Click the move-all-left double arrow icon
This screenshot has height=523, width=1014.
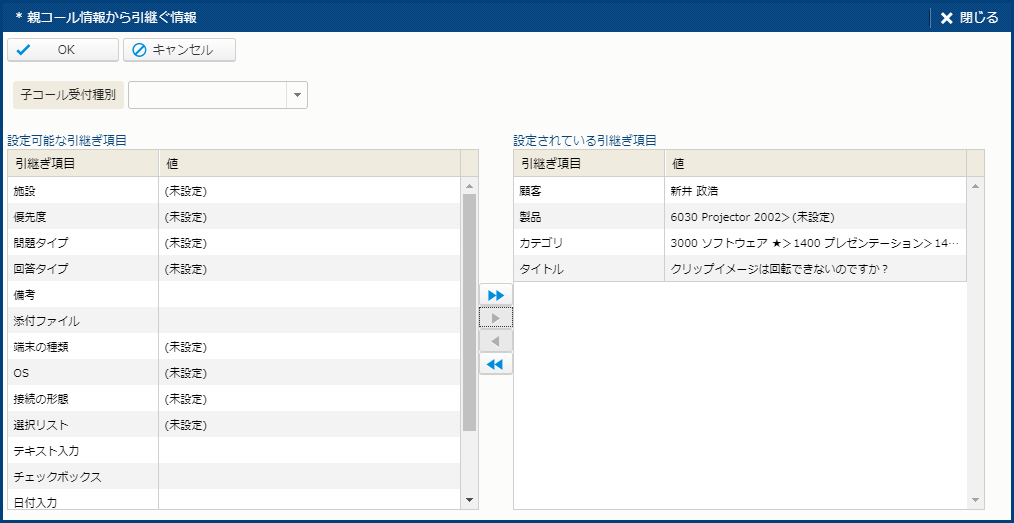pyautogui.click(x=496, y=364)
